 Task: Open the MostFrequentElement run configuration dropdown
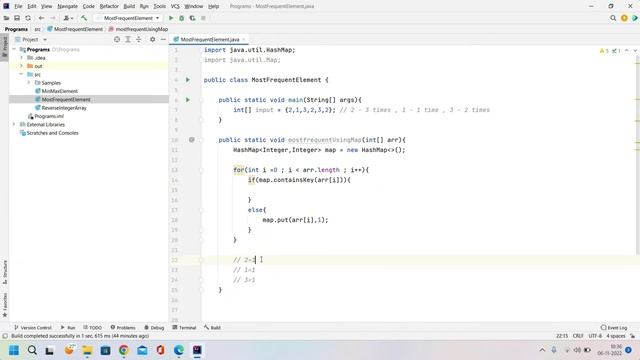[x=128, y=18]
